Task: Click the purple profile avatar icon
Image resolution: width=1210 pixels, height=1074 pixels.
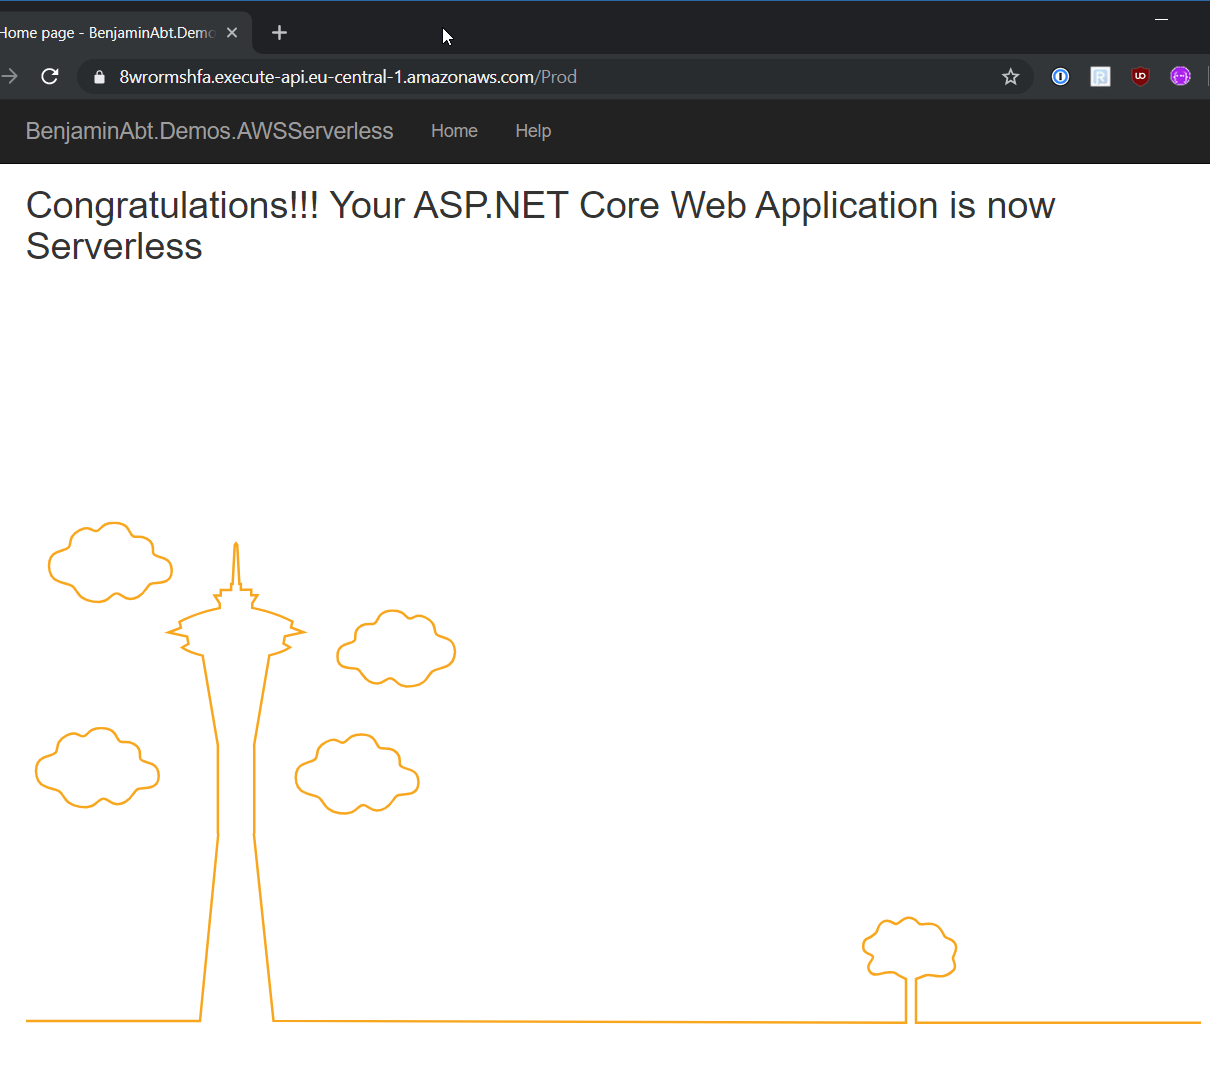Action: (x=1181, y=76)
